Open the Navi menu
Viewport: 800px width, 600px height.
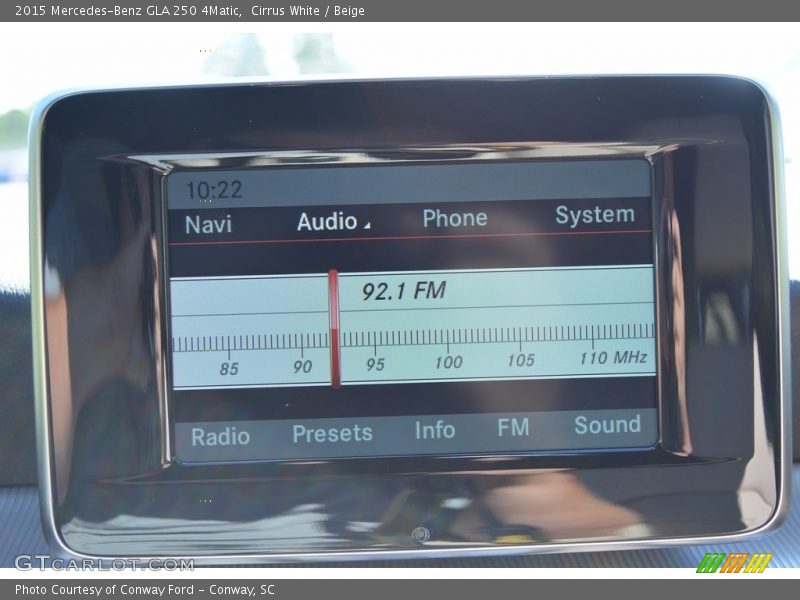[x=208, y=224]
